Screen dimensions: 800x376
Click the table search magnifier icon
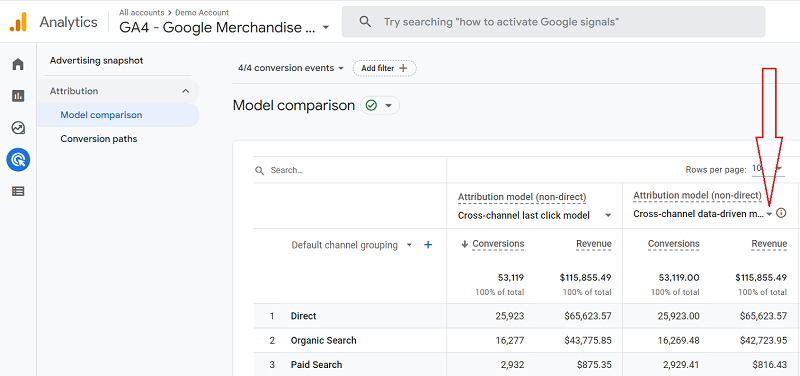tap(260, 170)
